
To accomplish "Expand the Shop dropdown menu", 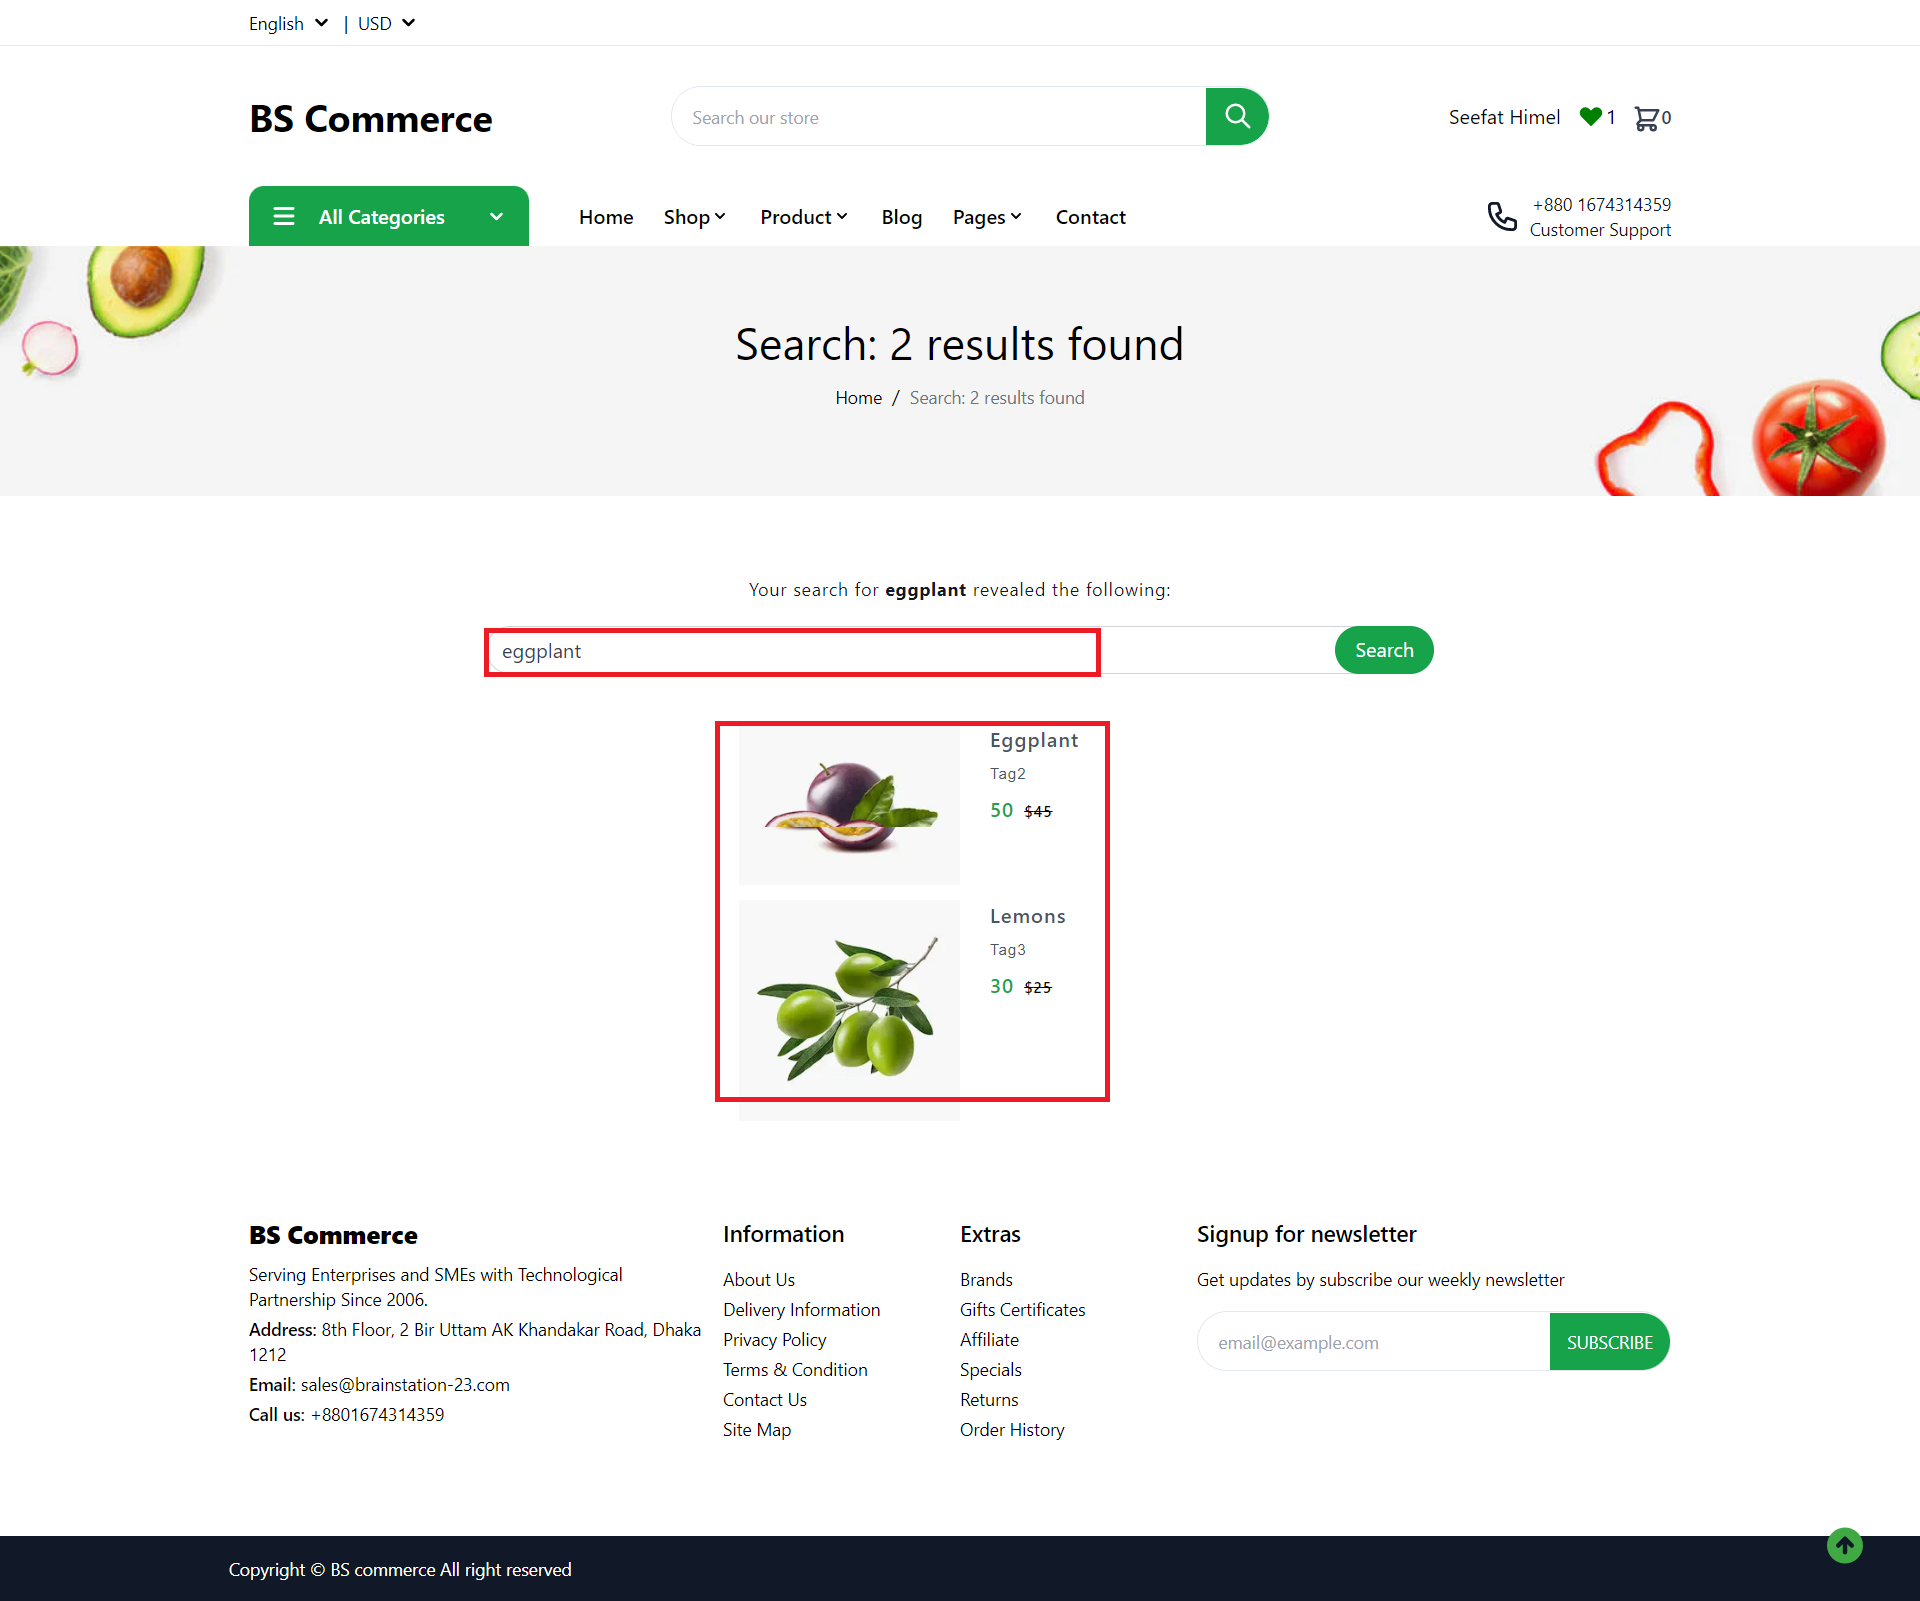I will (694, 217).
